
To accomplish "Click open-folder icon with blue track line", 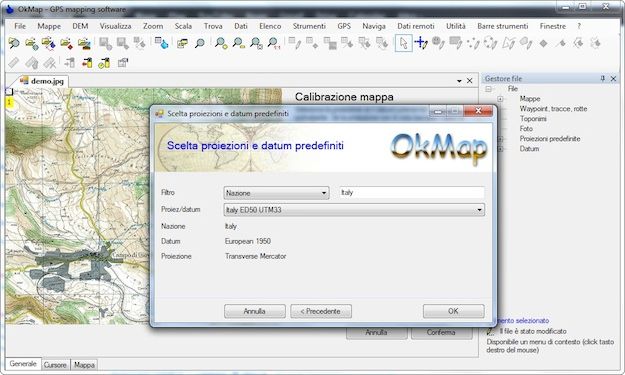I will [49, 43].
